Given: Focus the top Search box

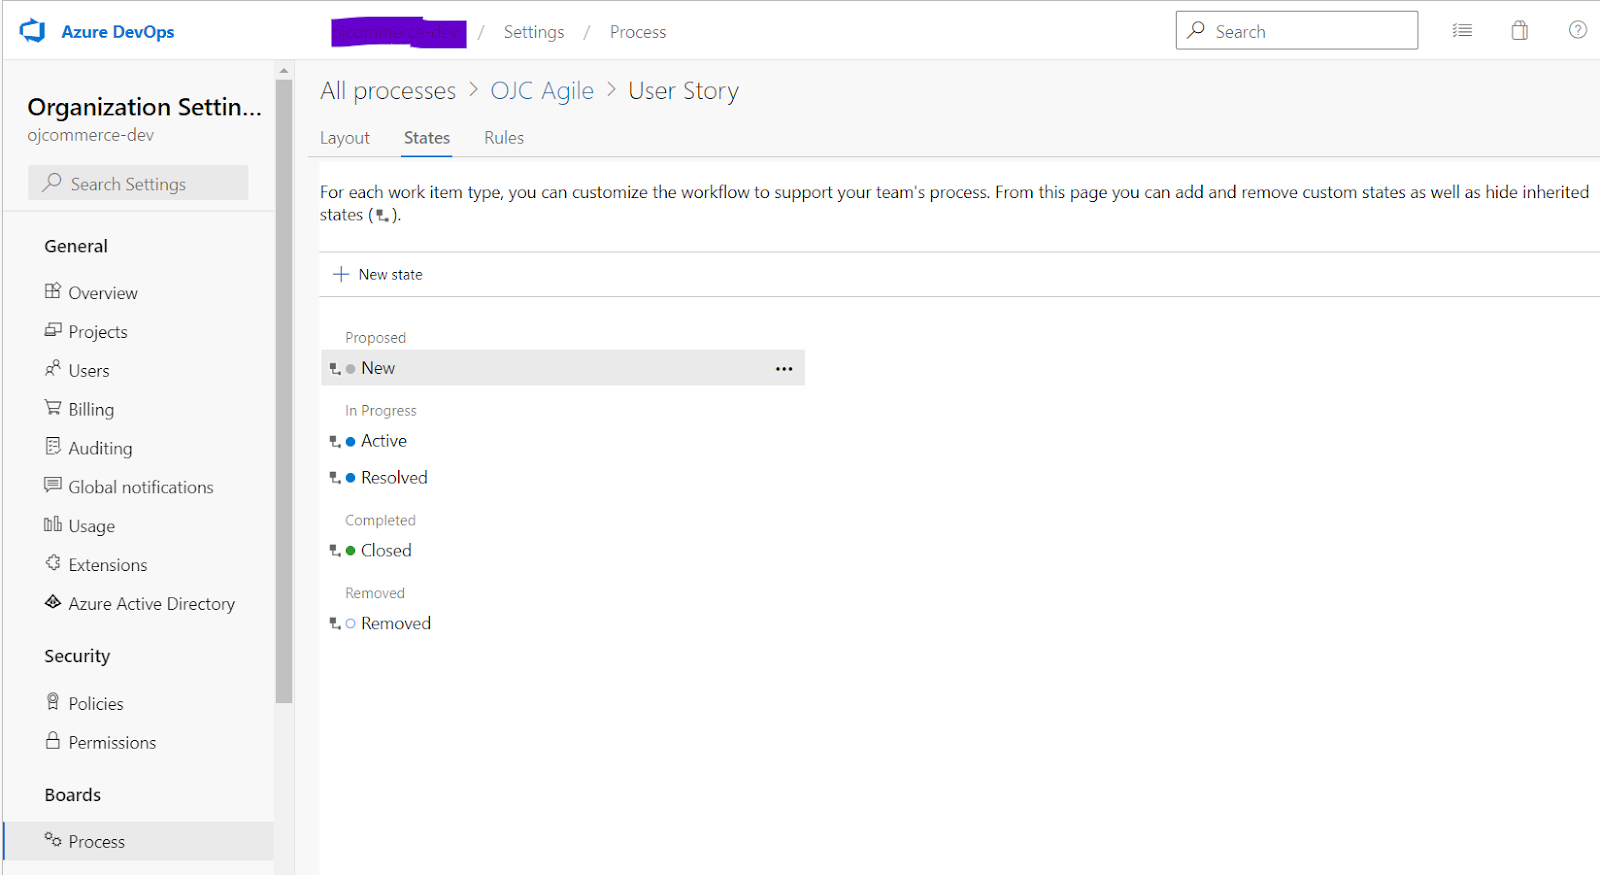Looking at the screenshot, I should click(x=1297, y=30).
